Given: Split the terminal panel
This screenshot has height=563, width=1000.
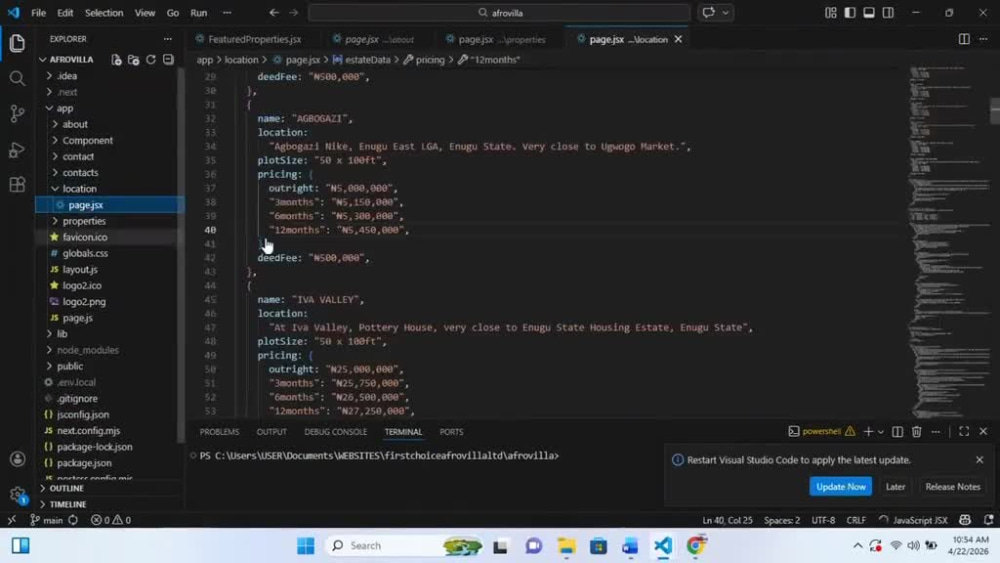Looking at the screenshot, I should tap(897, 432).
